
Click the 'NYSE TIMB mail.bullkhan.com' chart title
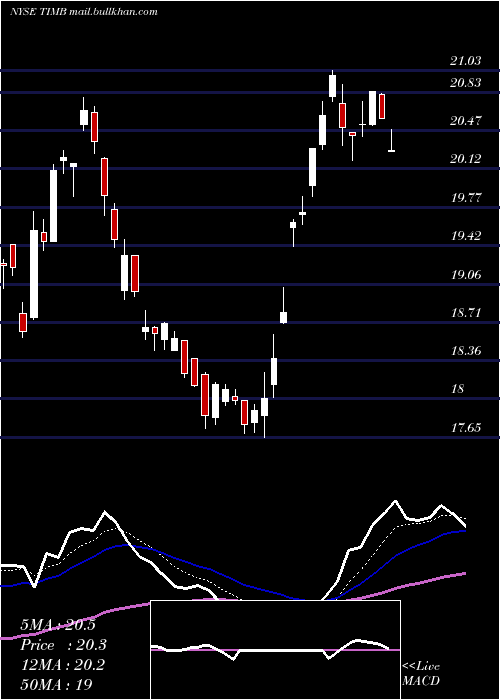click(83, 12)
